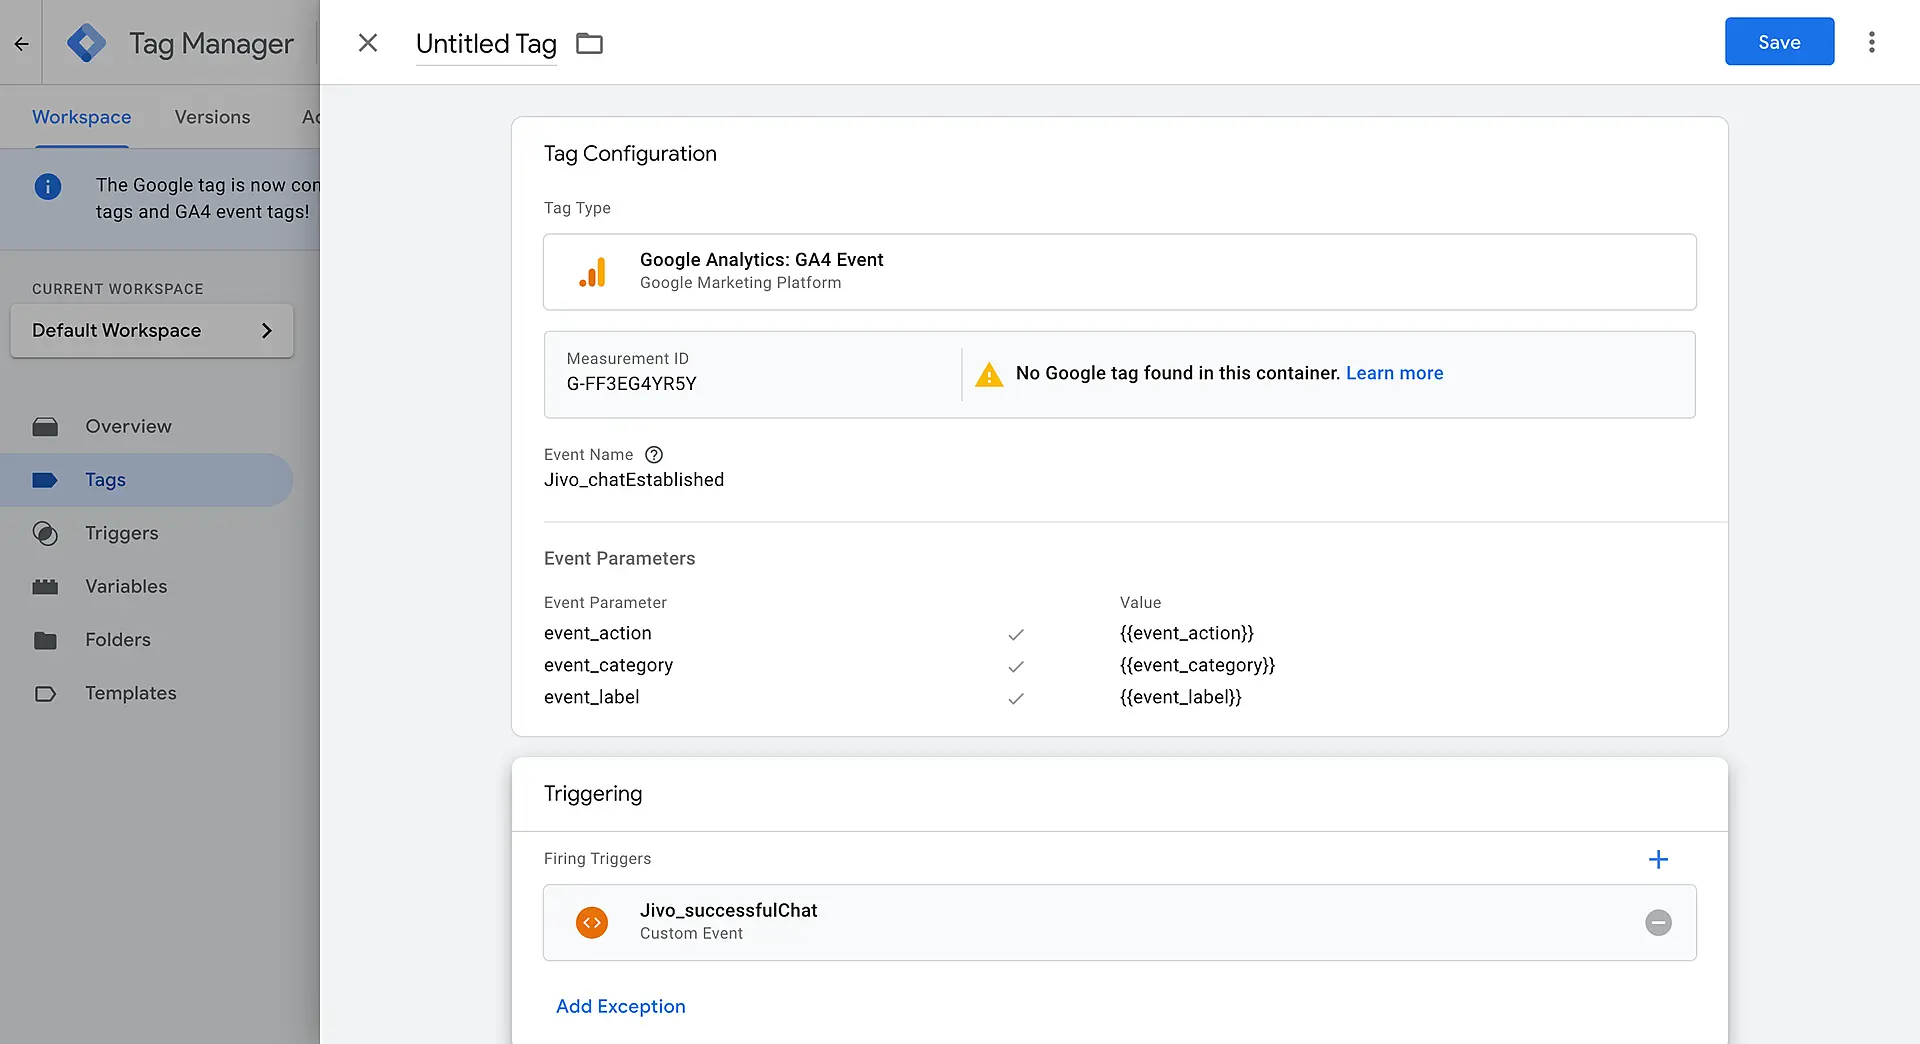Select Variables in the left navigation
Screen dimensions: 1920x1044
126,586
